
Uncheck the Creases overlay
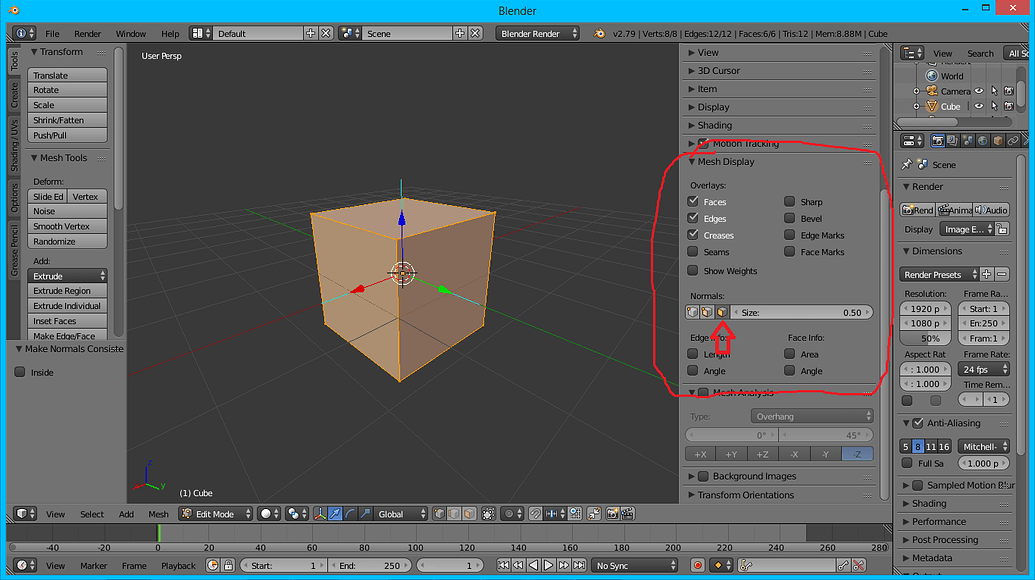(x=692, y=234)
